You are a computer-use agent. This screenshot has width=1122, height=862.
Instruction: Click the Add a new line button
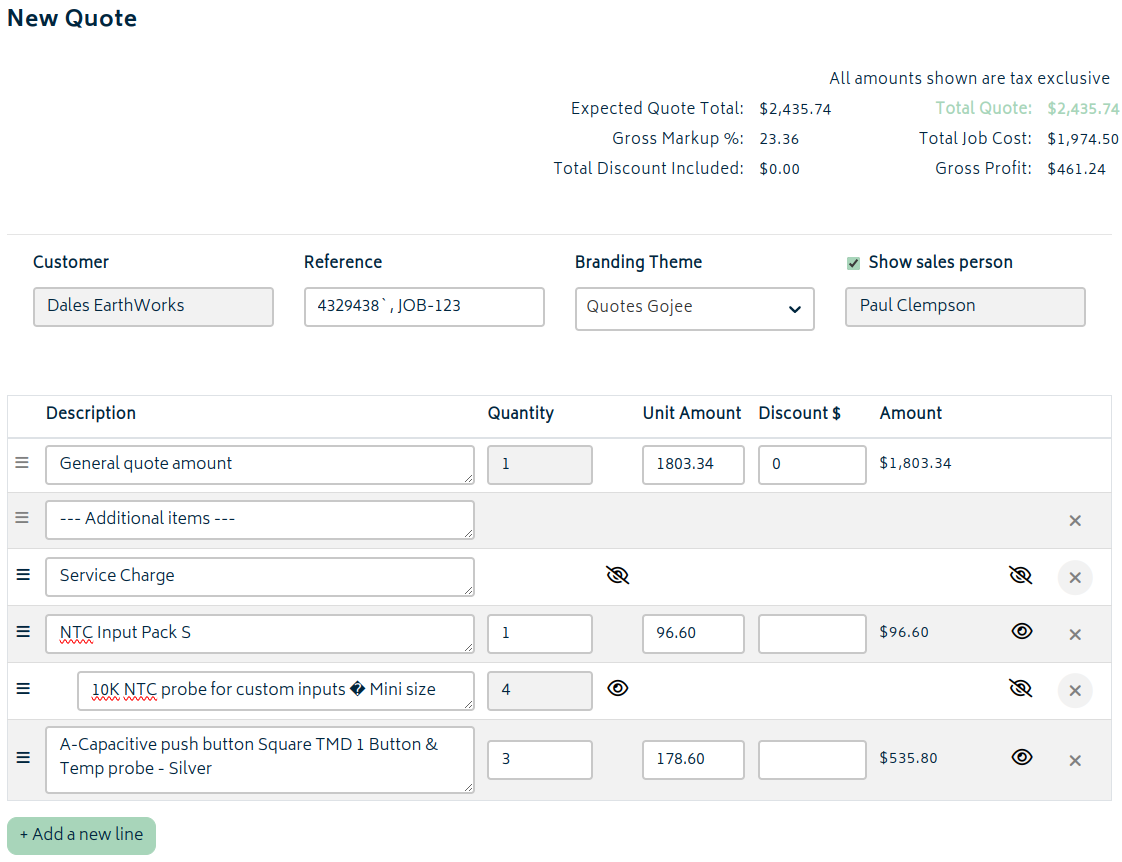point(80,835)
